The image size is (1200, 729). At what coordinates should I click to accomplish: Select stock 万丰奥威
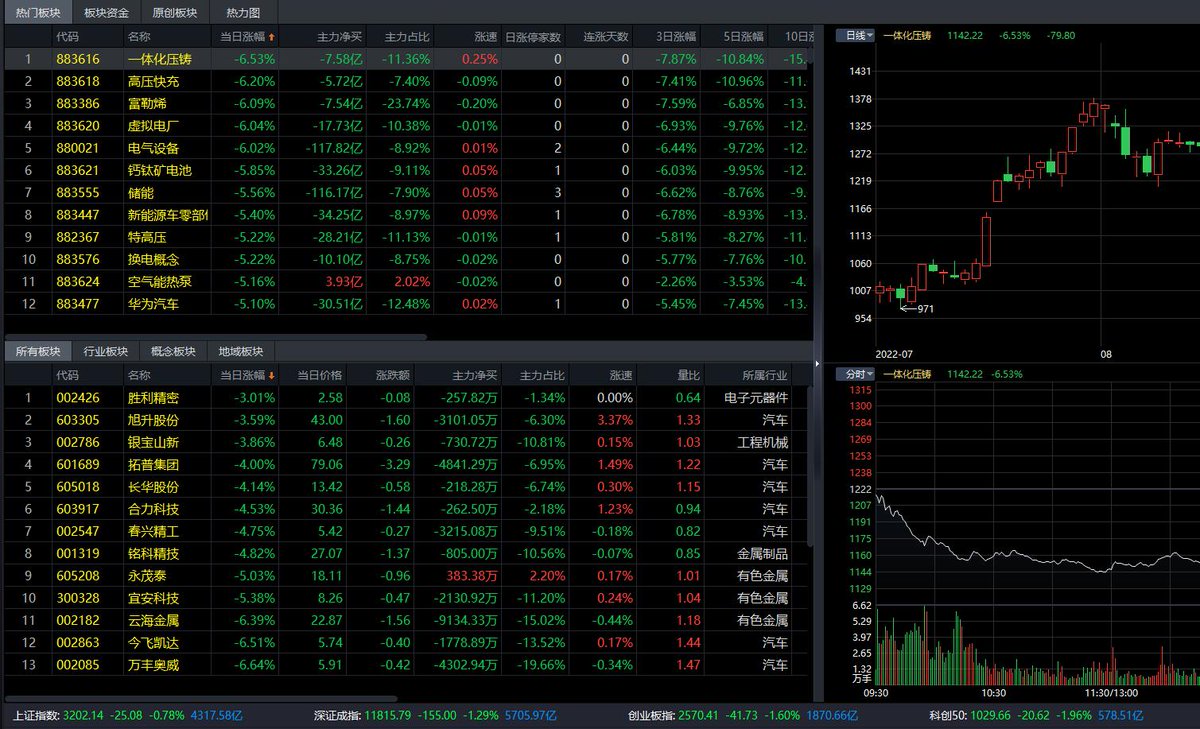[153, 664]
